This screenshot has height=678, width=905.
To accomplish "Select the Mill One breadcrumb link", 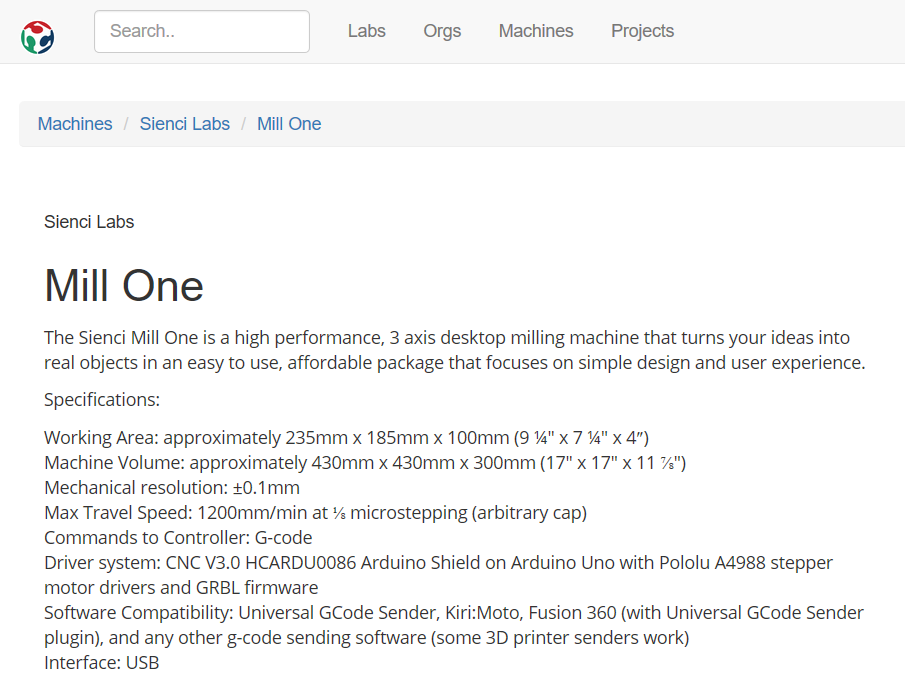I will coord(289,123).
